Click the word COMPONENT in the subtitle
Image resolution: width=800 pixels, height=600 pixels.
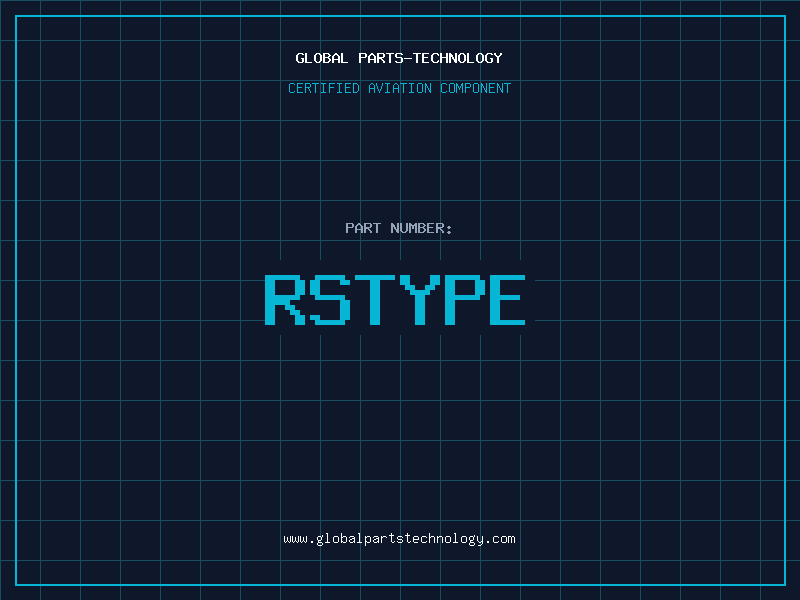coord(475,89)
